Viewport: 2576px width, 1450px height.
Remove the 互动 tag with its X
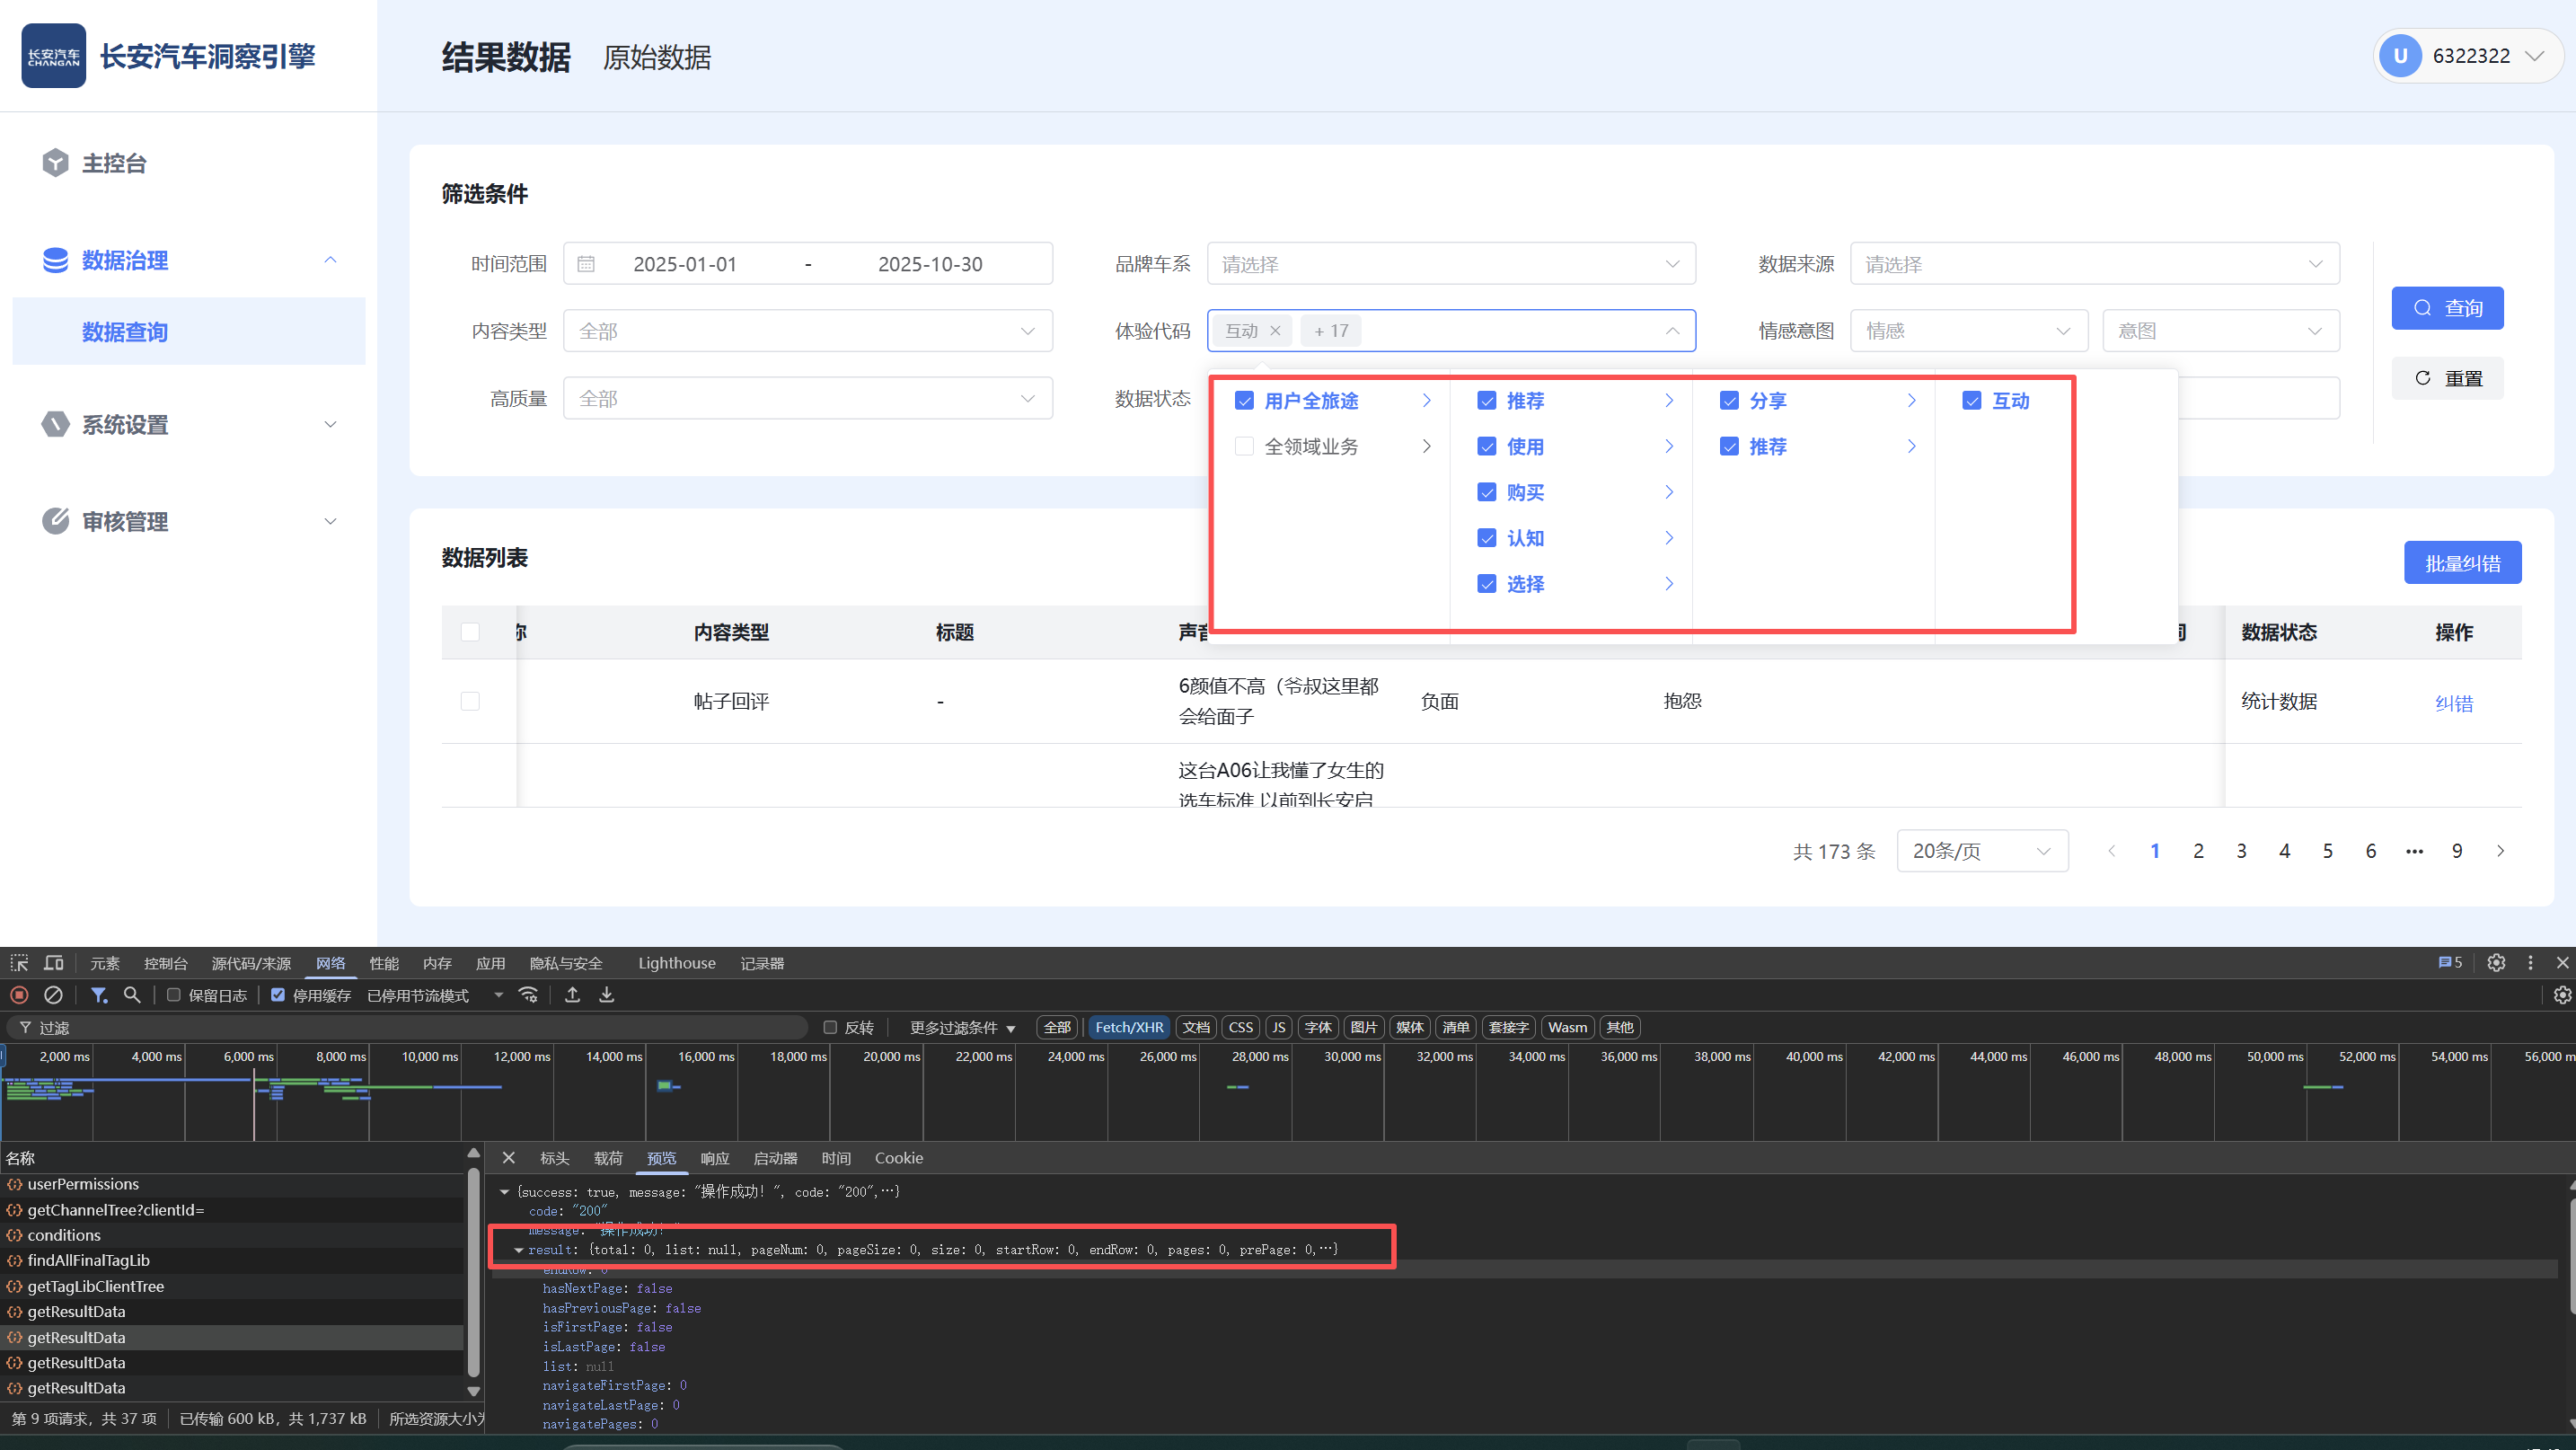tap(1275, 331)
